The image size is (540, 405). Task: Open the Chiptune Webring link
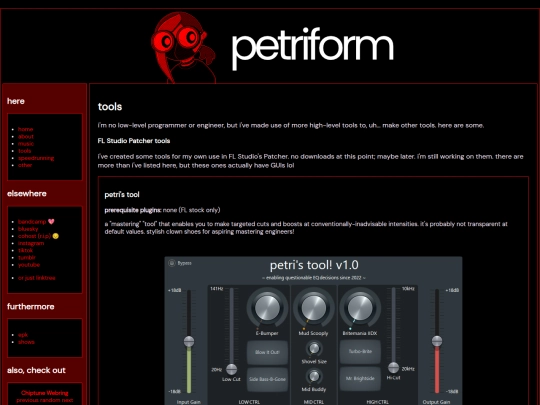pyautogui.click(x=45, y=393)
